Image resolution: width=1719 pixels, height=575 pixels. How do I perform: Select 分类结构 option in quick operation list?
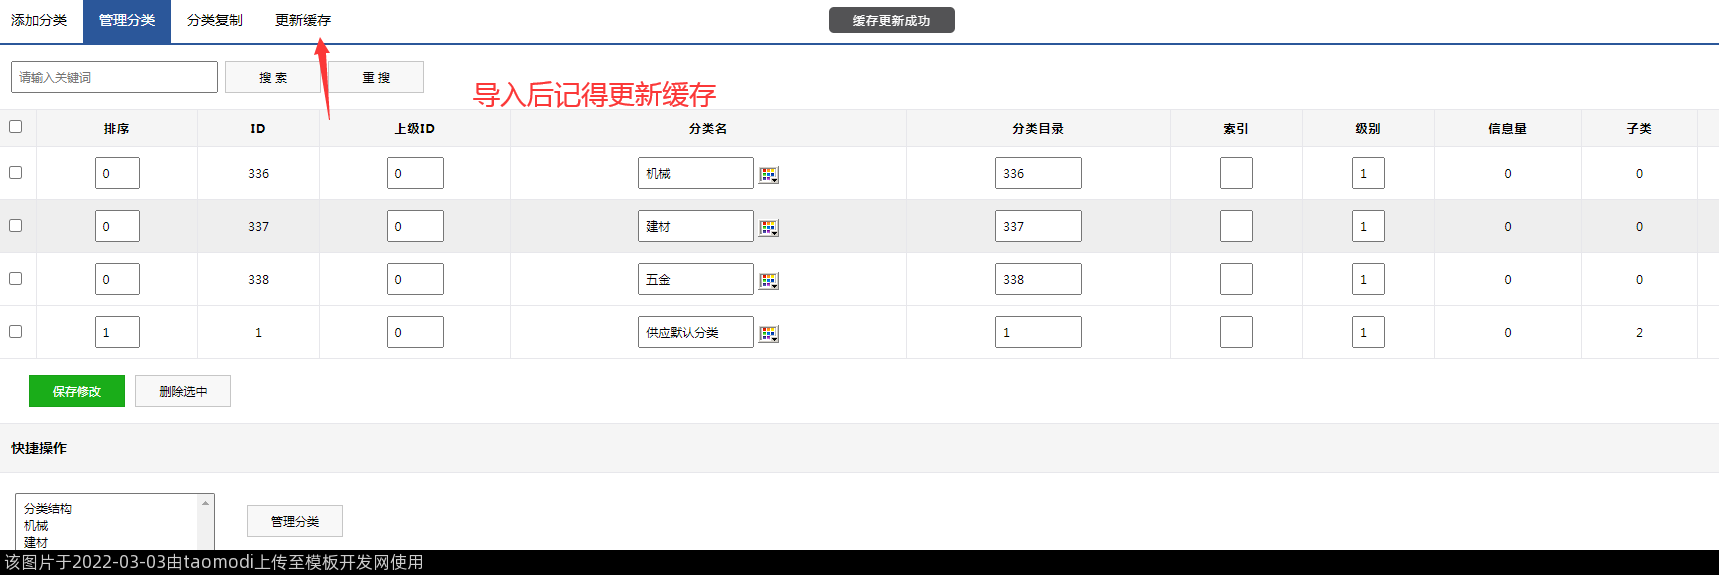click(x=48, y=509)
